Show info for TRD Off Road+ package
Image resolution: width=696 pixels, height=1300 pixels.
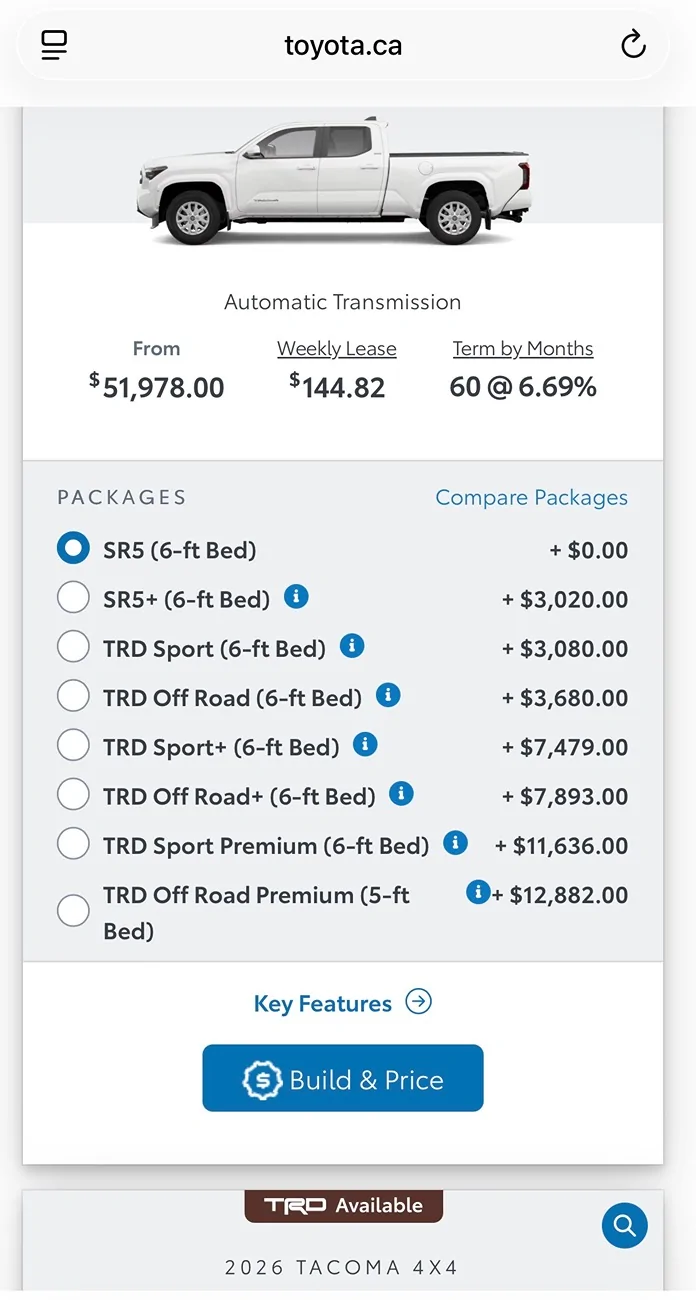pyautogui.click(x=401, y=794)
